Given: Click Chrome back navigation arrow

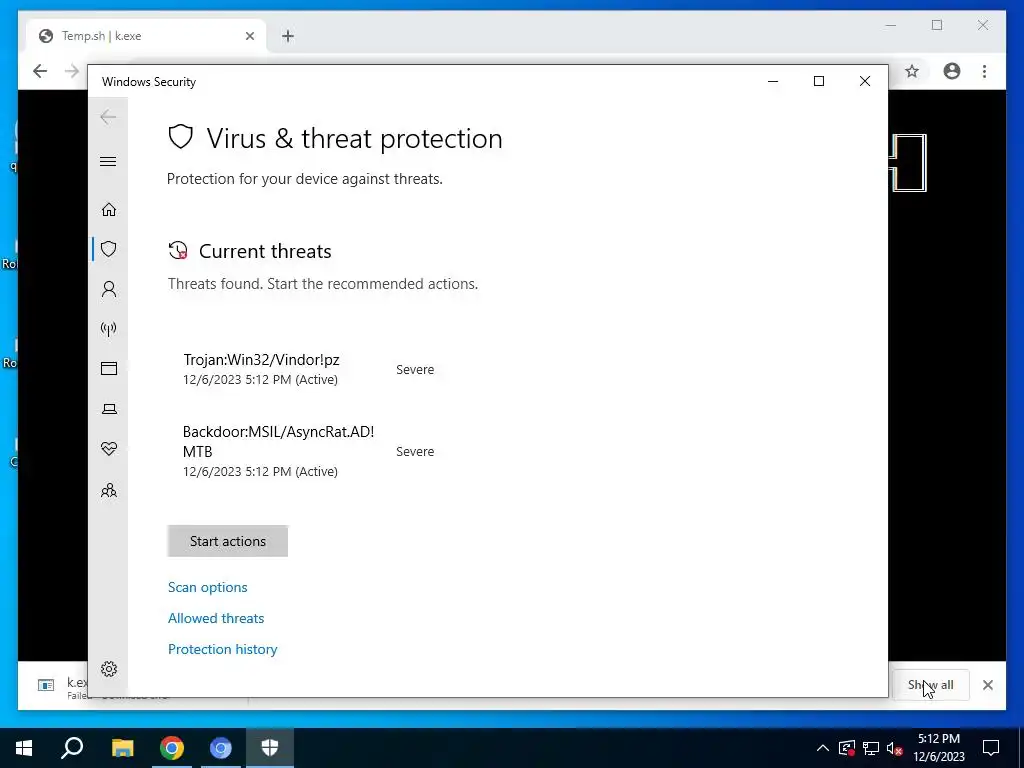Looking at the screenshot, I should point(40,71).
